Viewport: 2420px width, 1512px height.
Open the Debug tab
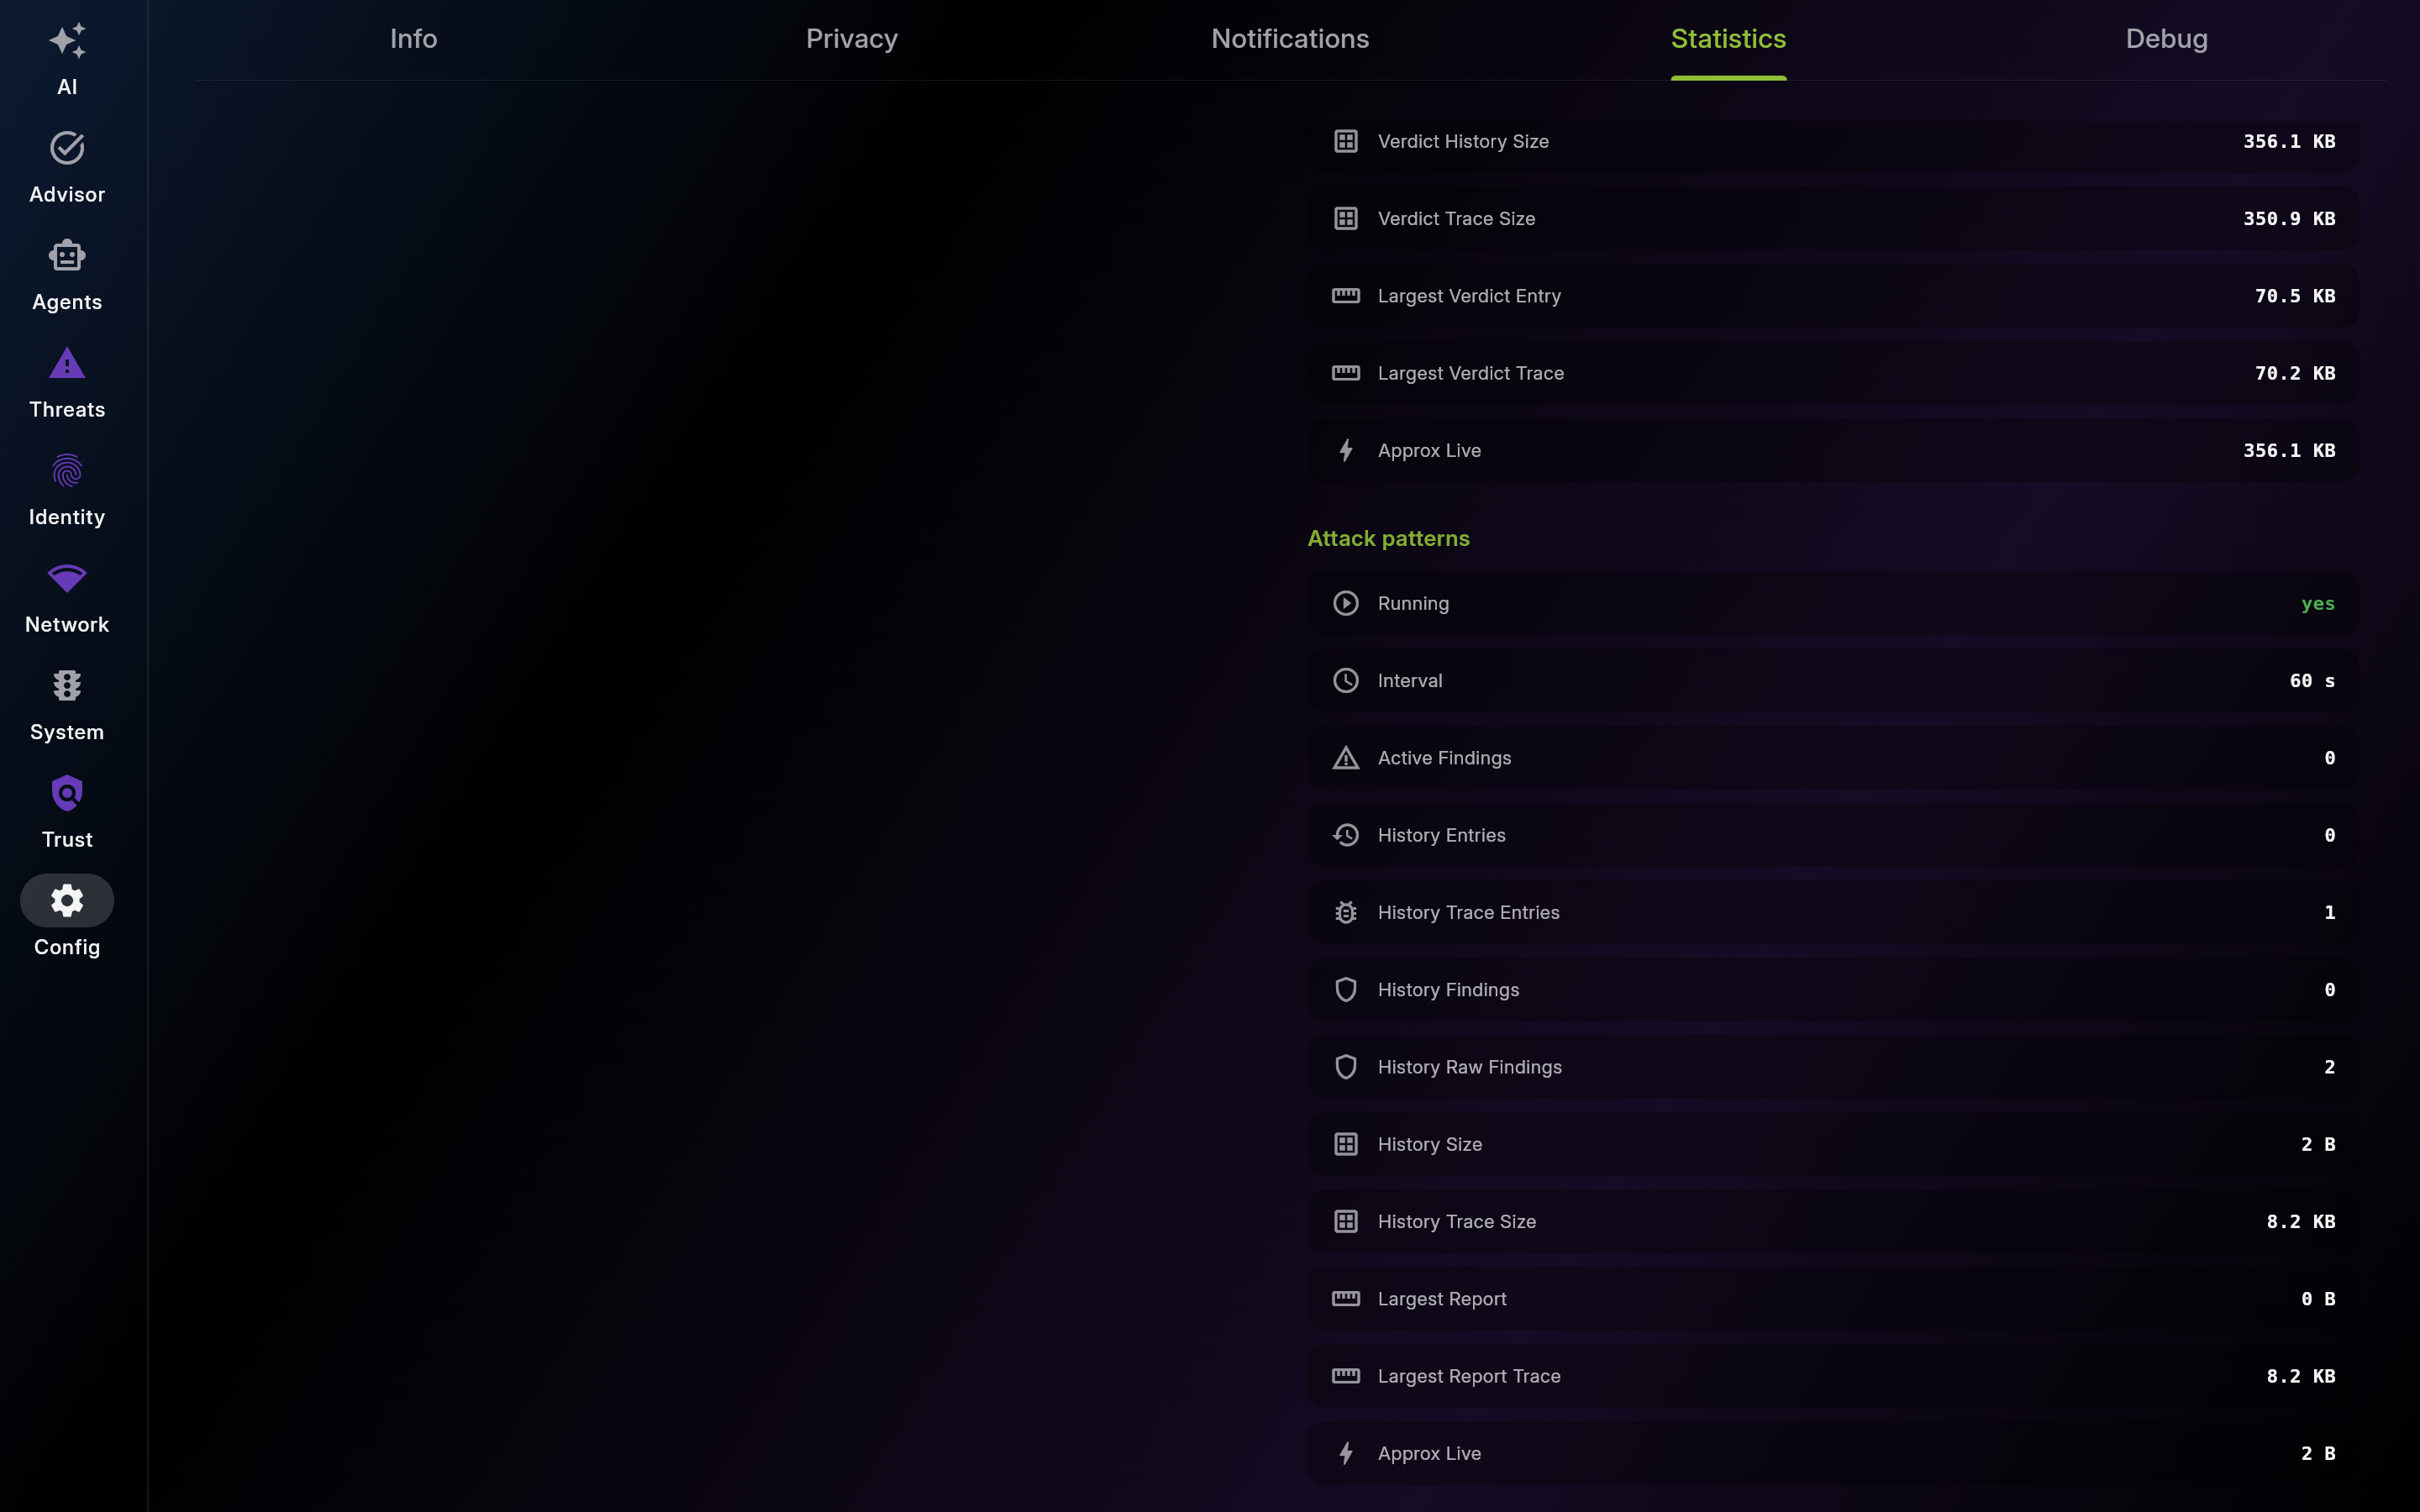(2166, 39)
